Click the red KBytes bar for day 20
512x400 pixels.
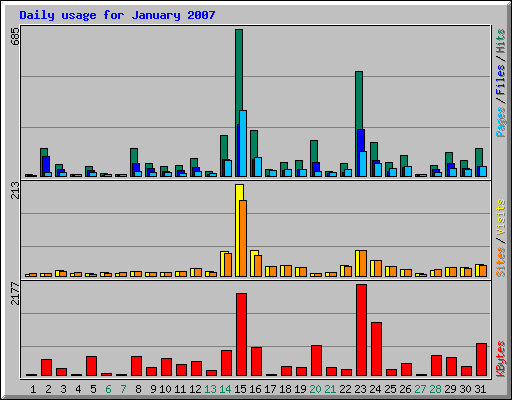click(x=317, y=360)
